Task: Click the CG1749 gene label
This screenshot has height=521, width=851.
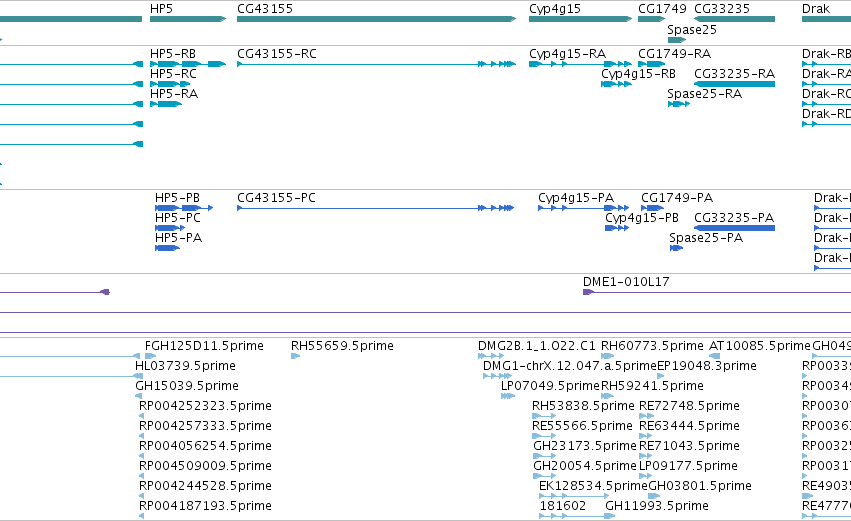Action: pyautogui.click(x=662, y=9)
